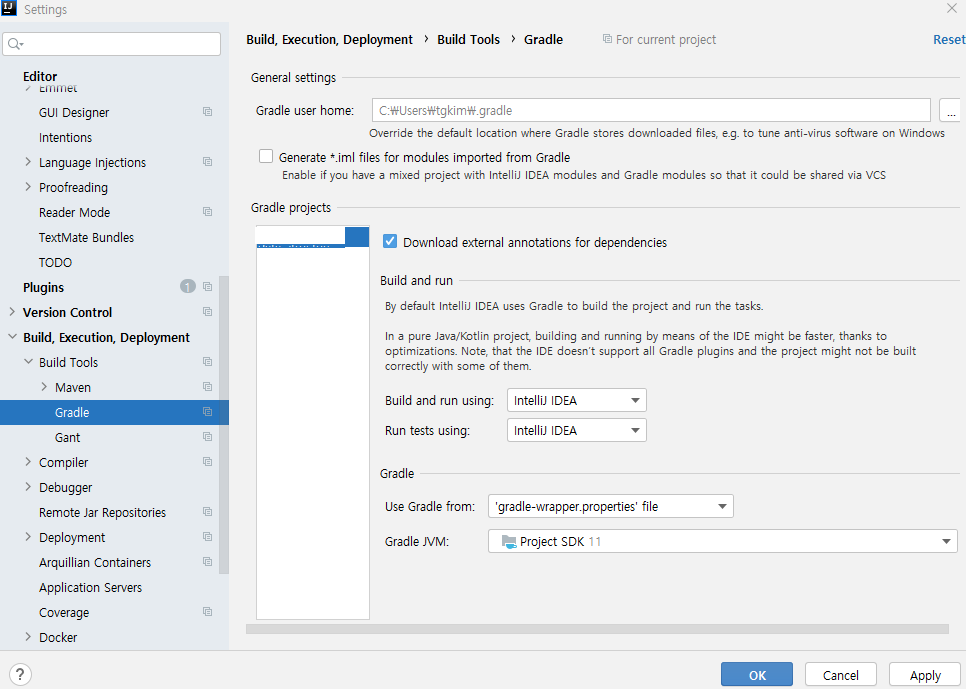The image size is (966, 689).
Task: Uncheck Download external annotations for dependencies
Action: coord(389,241)
